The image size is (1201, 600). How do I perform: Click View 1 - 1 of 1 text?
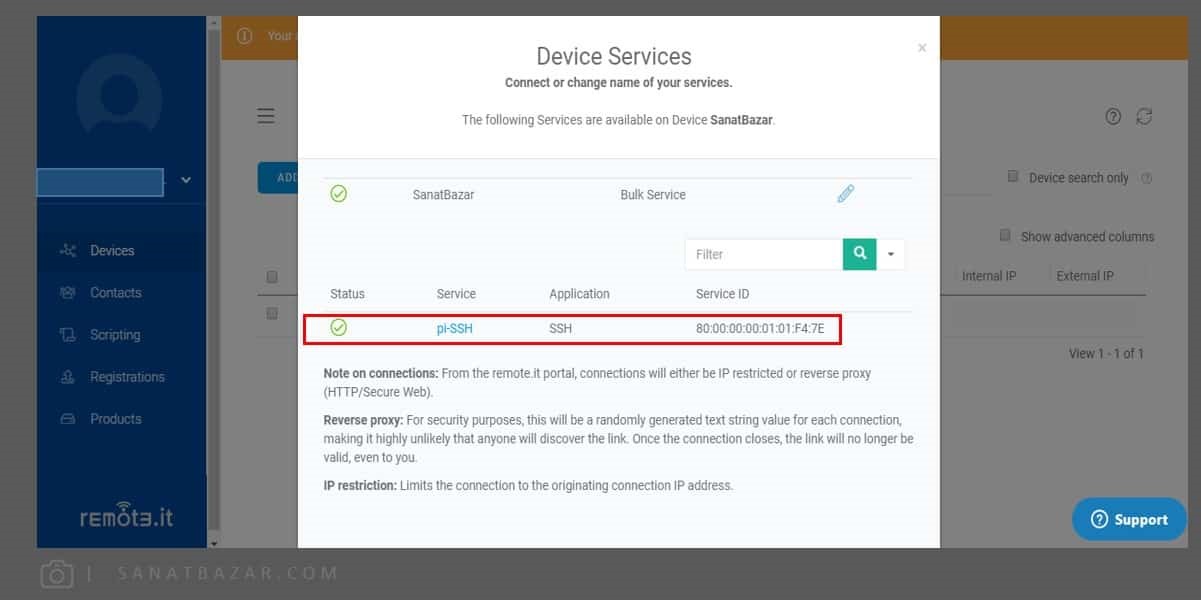(x=1106, y=353)
